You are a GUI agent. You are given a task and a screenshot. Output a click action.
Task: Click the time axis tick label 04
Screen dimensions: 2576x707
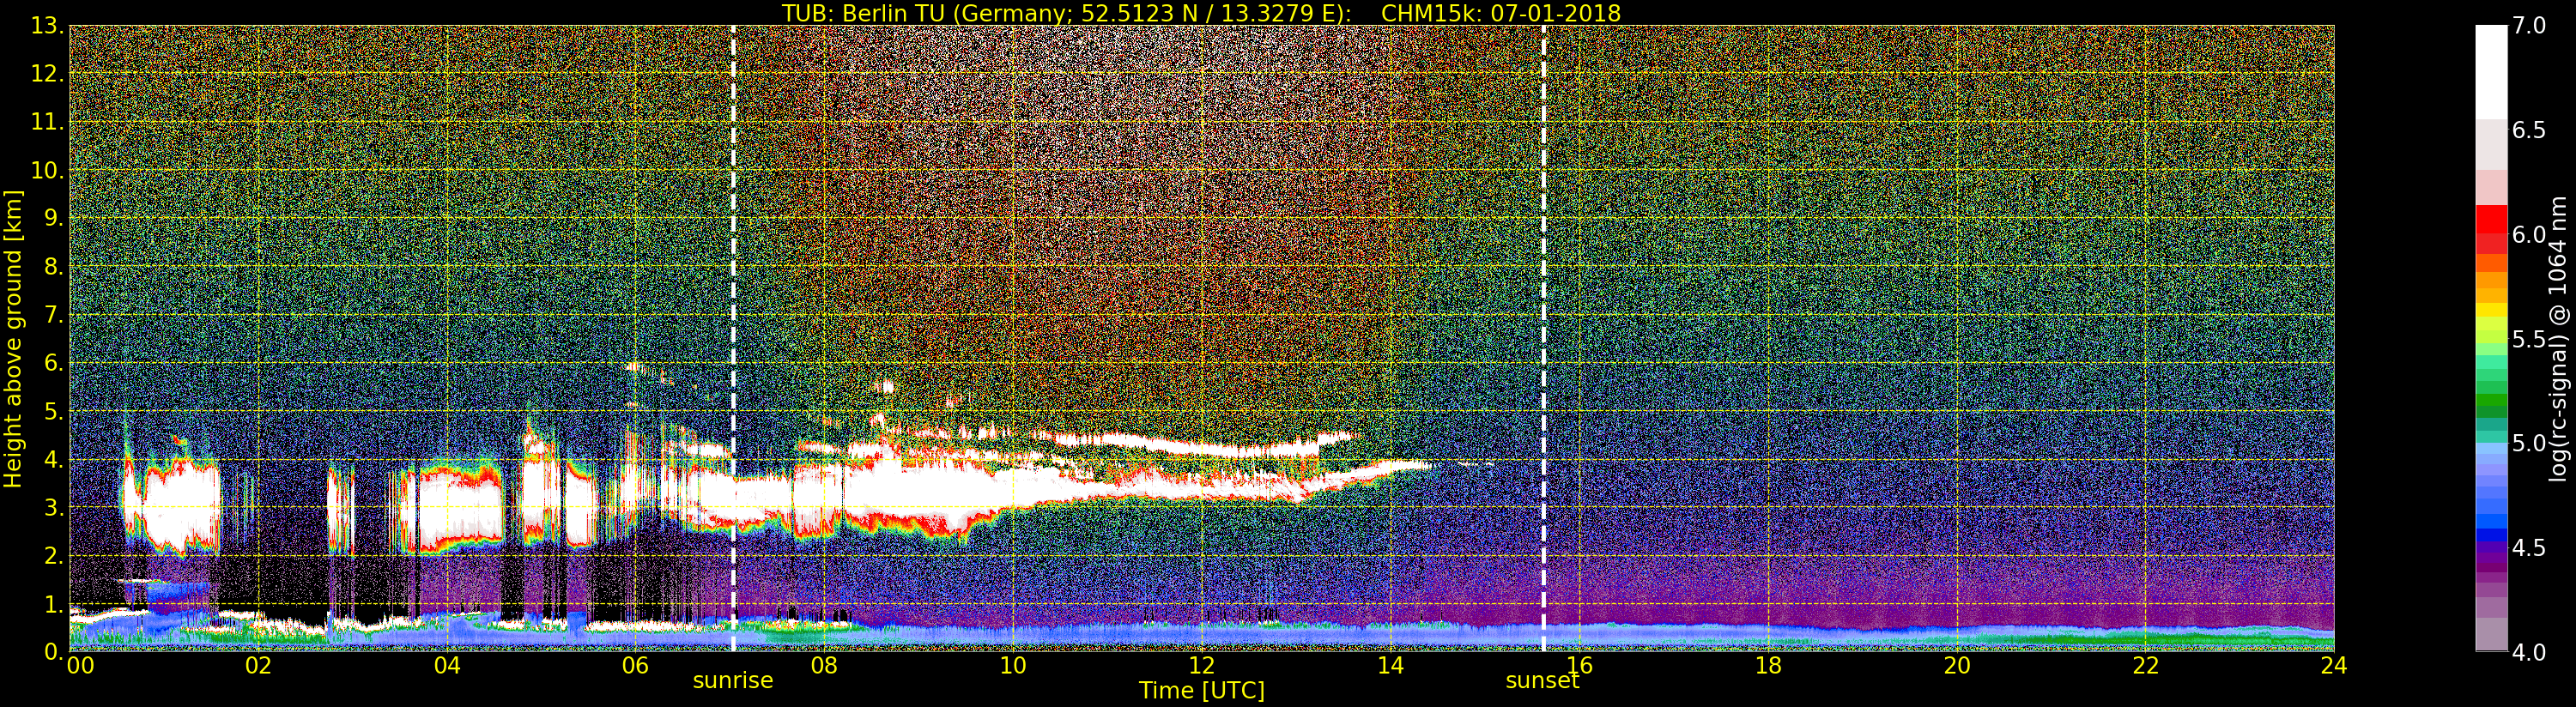pyautogui.click(x=447, y=666)
